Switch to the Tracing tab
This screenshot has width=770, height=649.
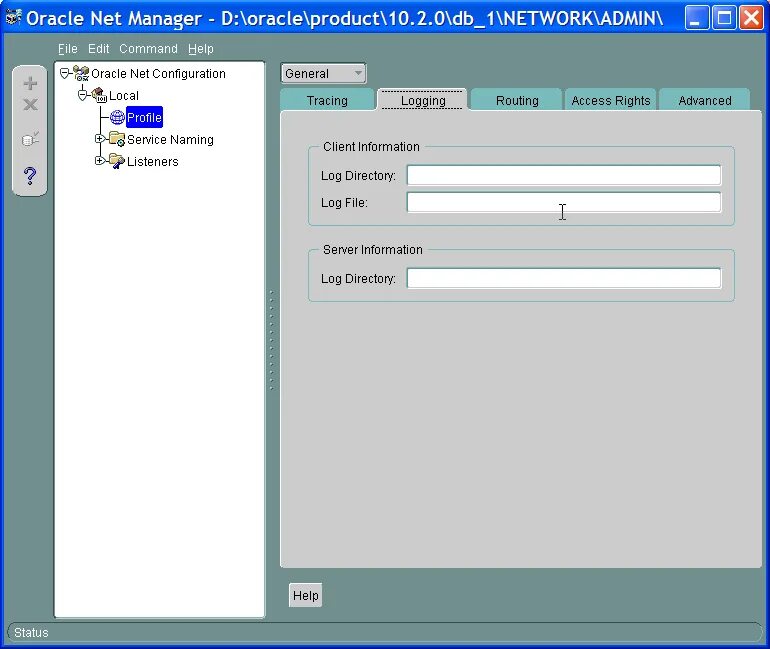coord(327,100)
